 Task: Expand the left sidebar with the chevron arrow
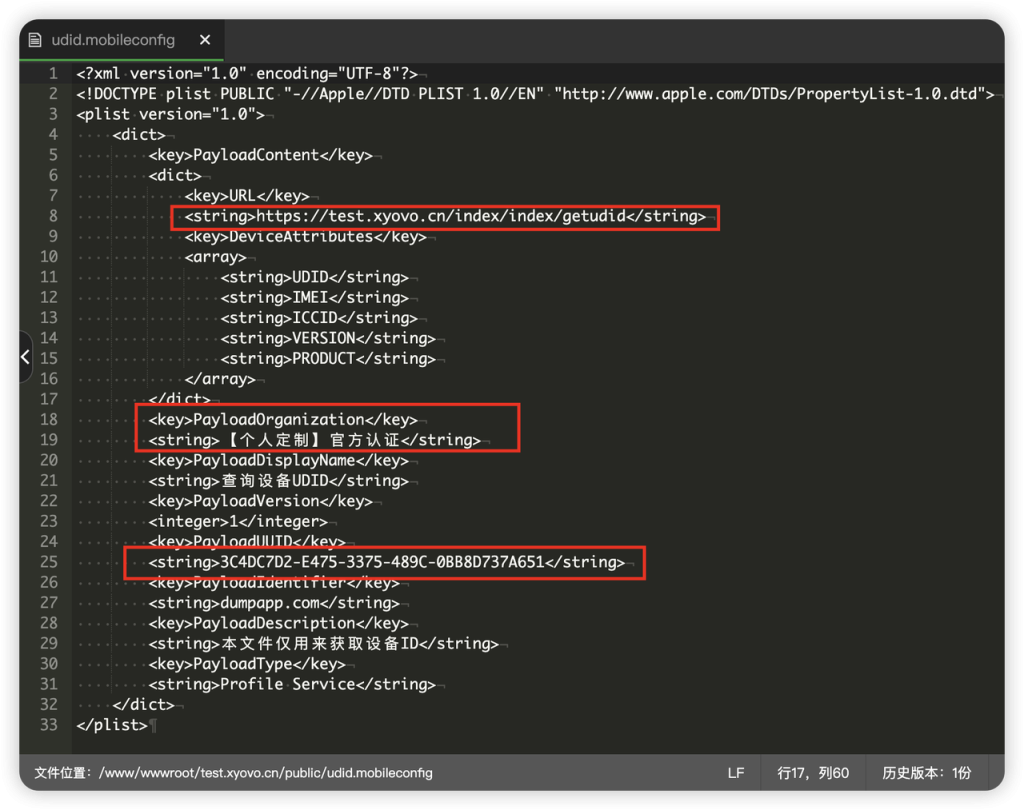(x=25, y=357)
